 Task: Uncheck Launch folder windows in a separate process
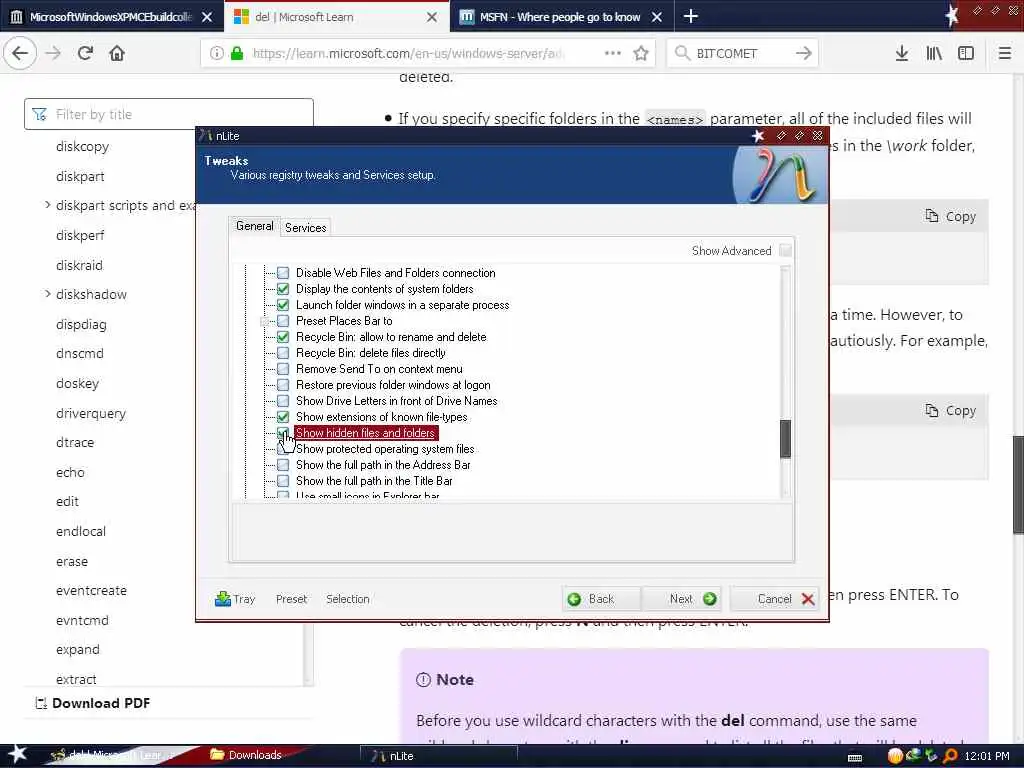click(283, 304)
